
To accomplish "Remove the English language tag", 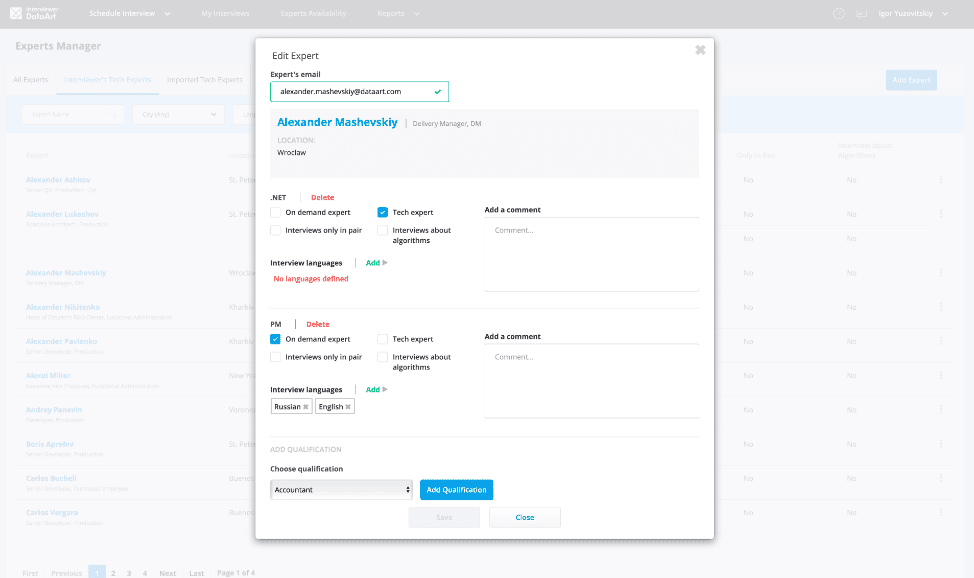I will click(348, 407).
